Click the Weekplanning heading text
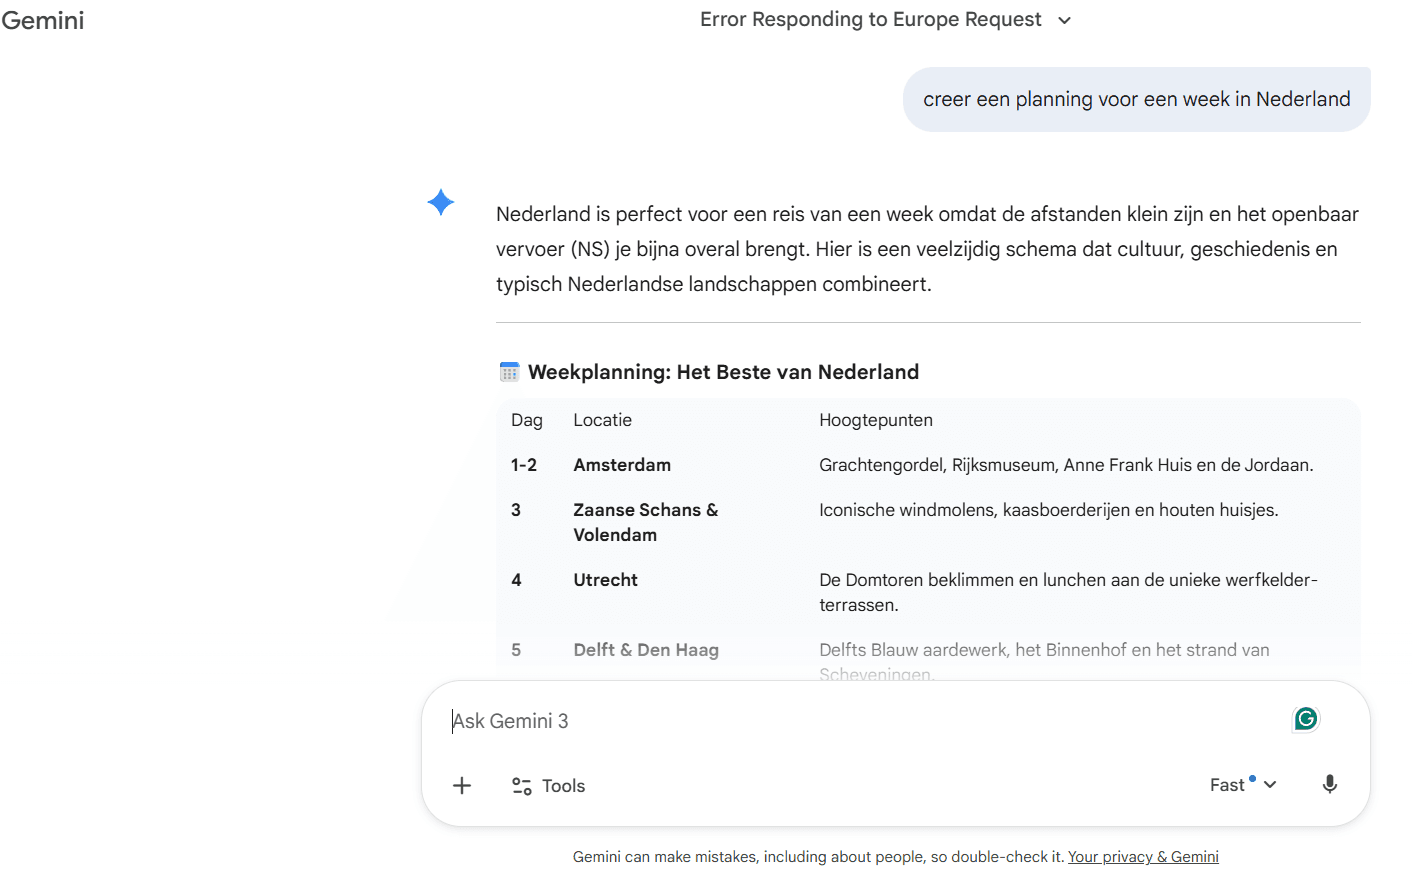This screenshot has width=1413, height=876. tap(723, 372)
